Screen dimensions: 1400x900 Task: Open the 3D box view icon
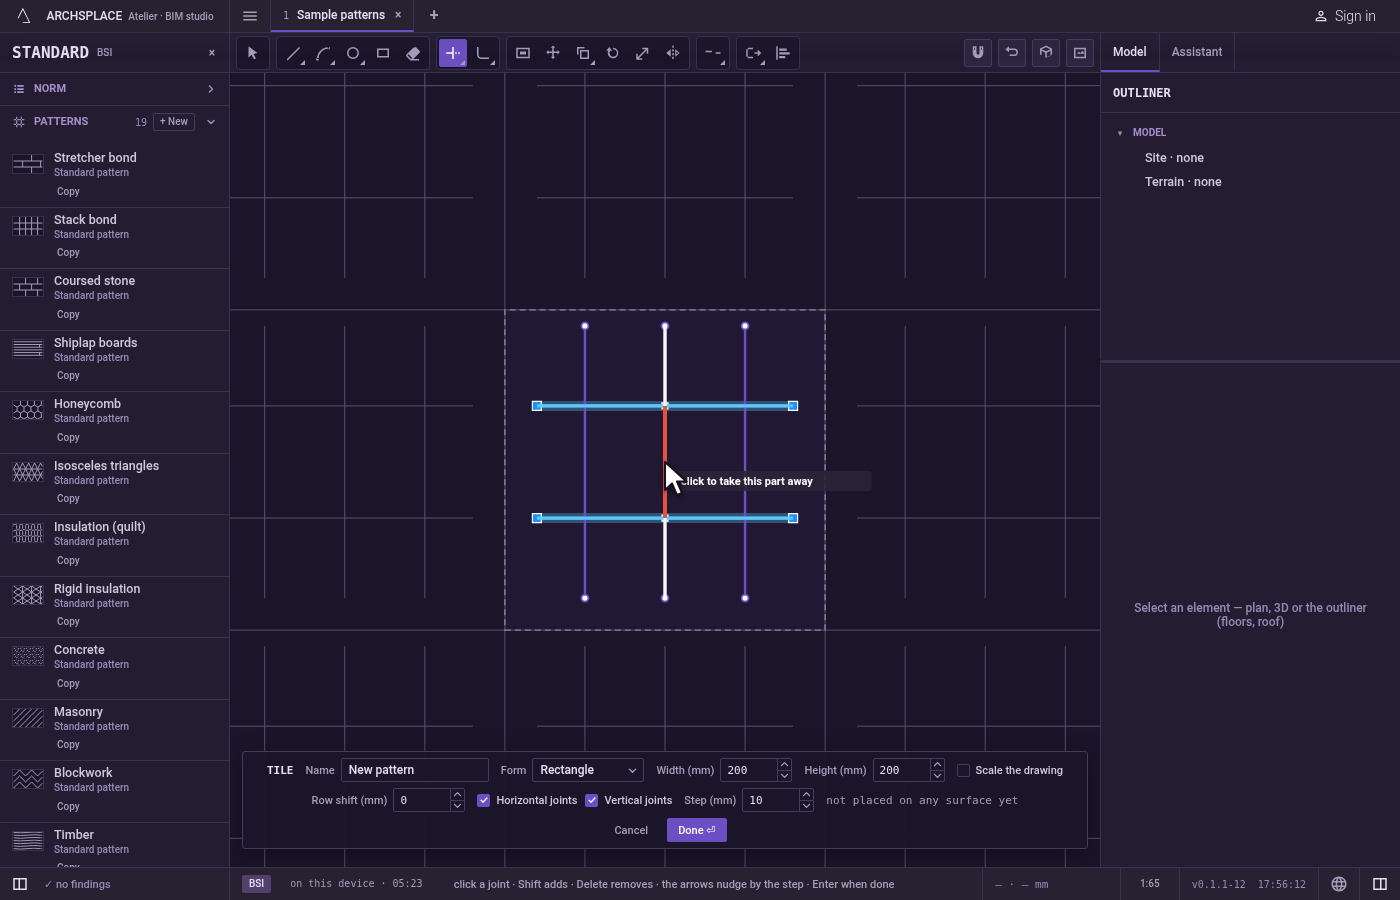click(1046, 52)
